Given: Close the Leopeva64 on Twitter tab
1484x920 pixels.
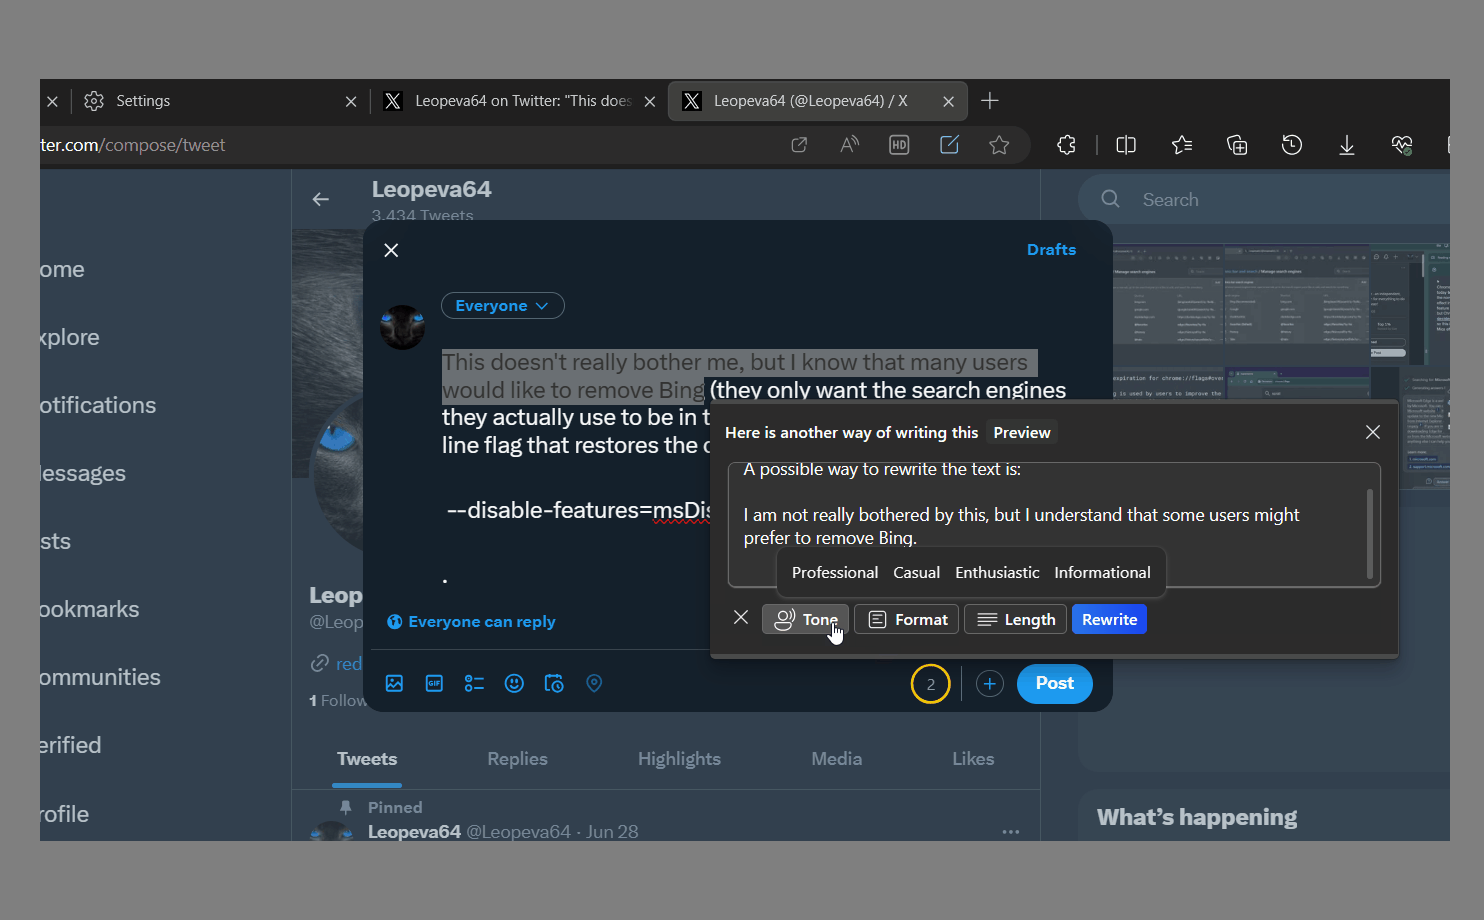Looking at the screenshot, I should click(x=650, y=101).
